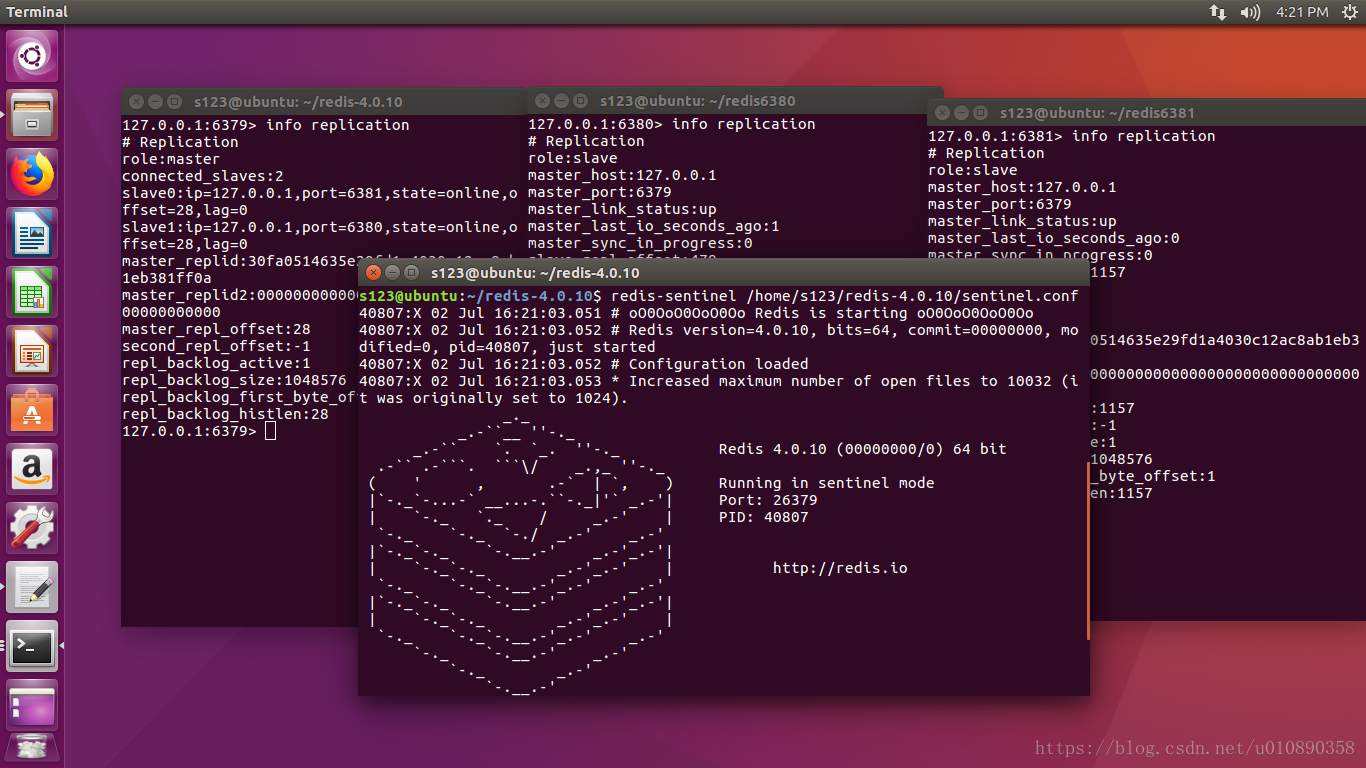Open the Ubuntu Dash search launcher
The width and height of the screenshot is (1366, 768).
(32, 56)
